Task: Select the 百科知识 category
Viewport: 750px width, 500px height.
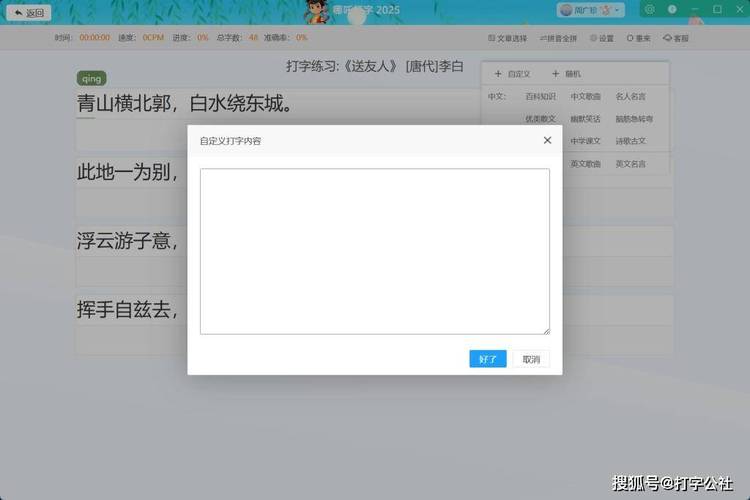Action: tap(540, 97)
